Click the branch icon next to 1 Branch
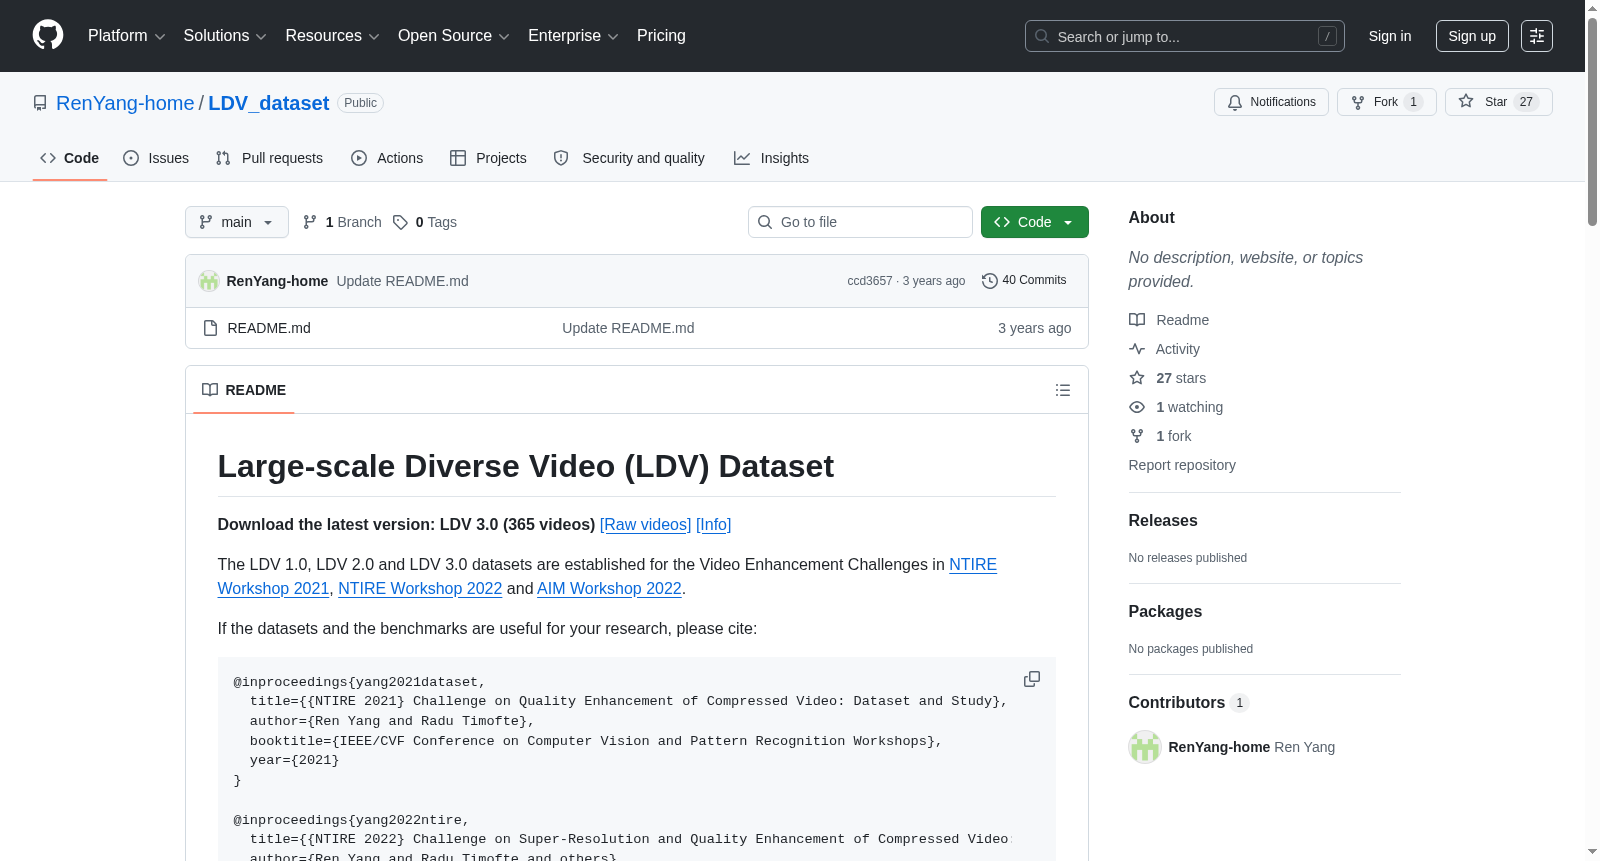 [310, 222]
